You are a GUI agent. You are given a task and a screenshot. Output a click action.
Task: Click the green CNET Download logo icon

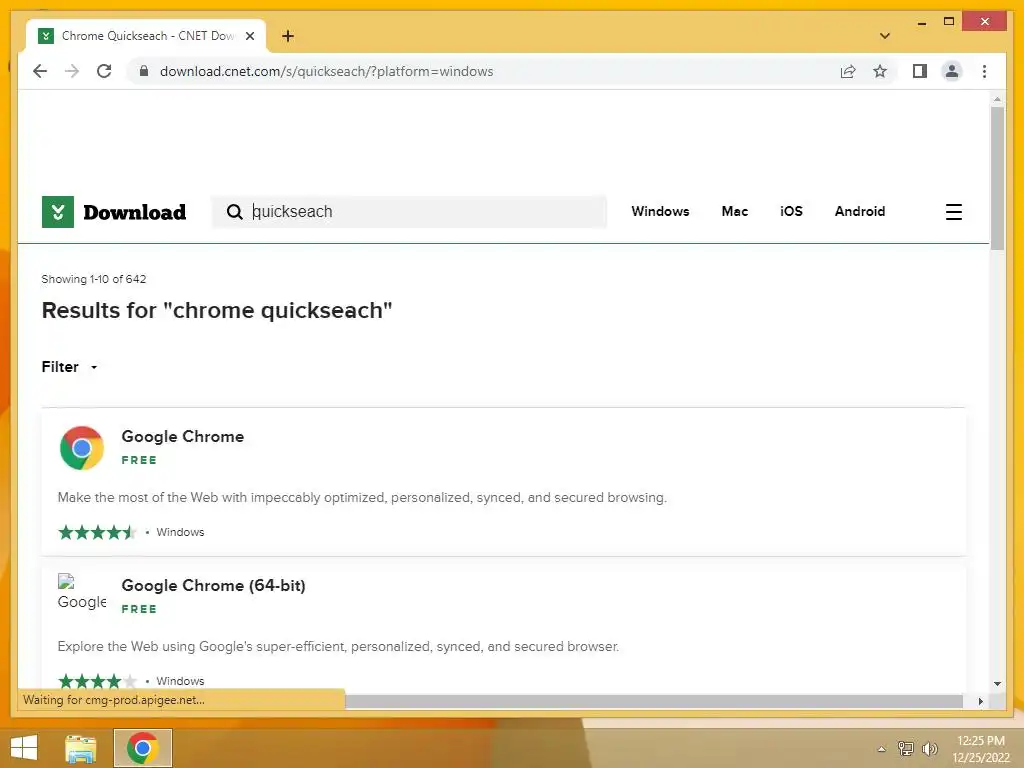click(x=57, y=212)
